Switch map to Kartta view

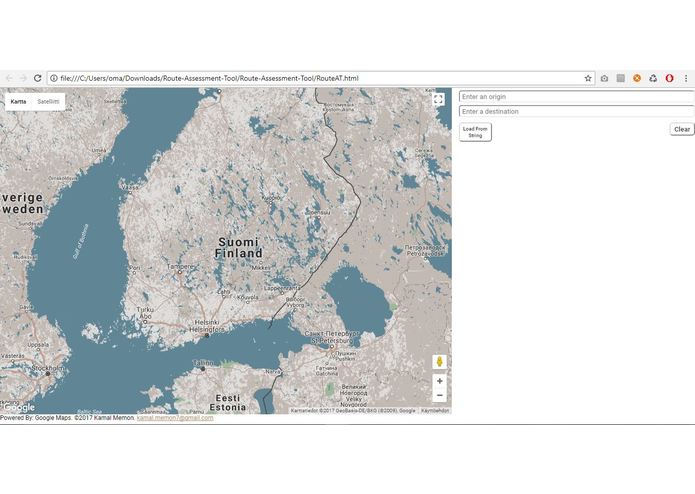[18, 101]
